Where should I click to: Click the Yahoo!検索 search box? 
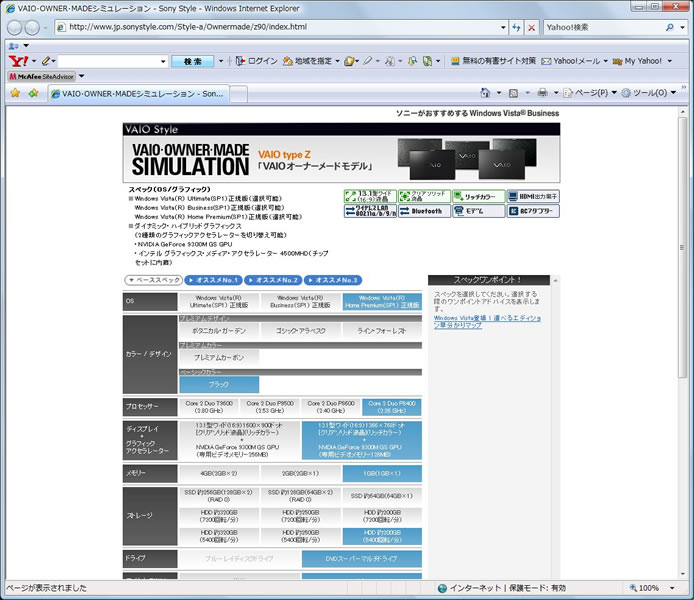[604, 27]
